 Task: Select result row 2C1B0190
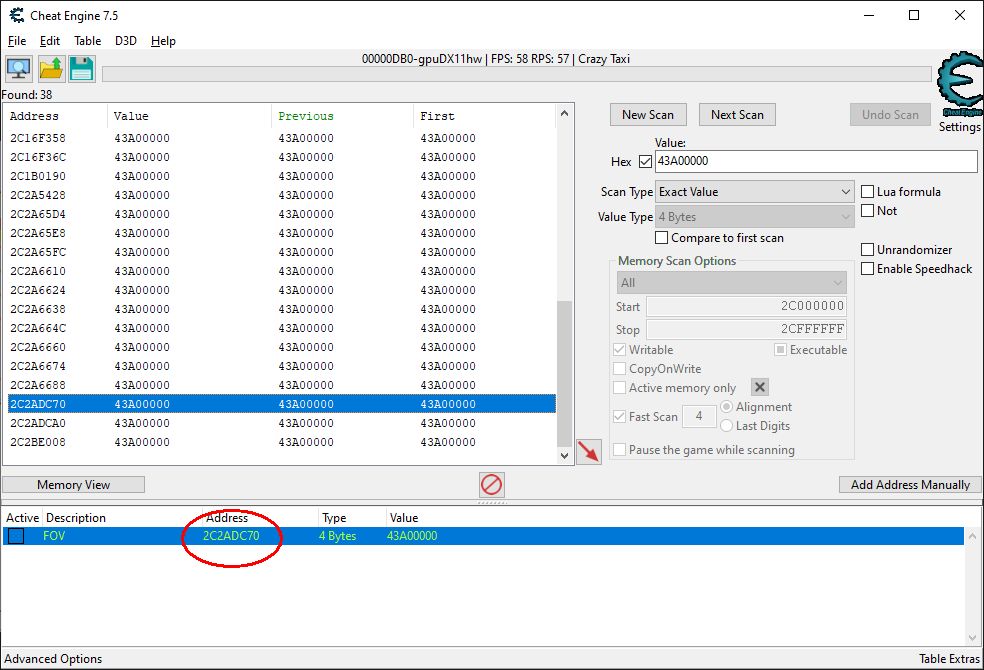[x=282, y=176]
